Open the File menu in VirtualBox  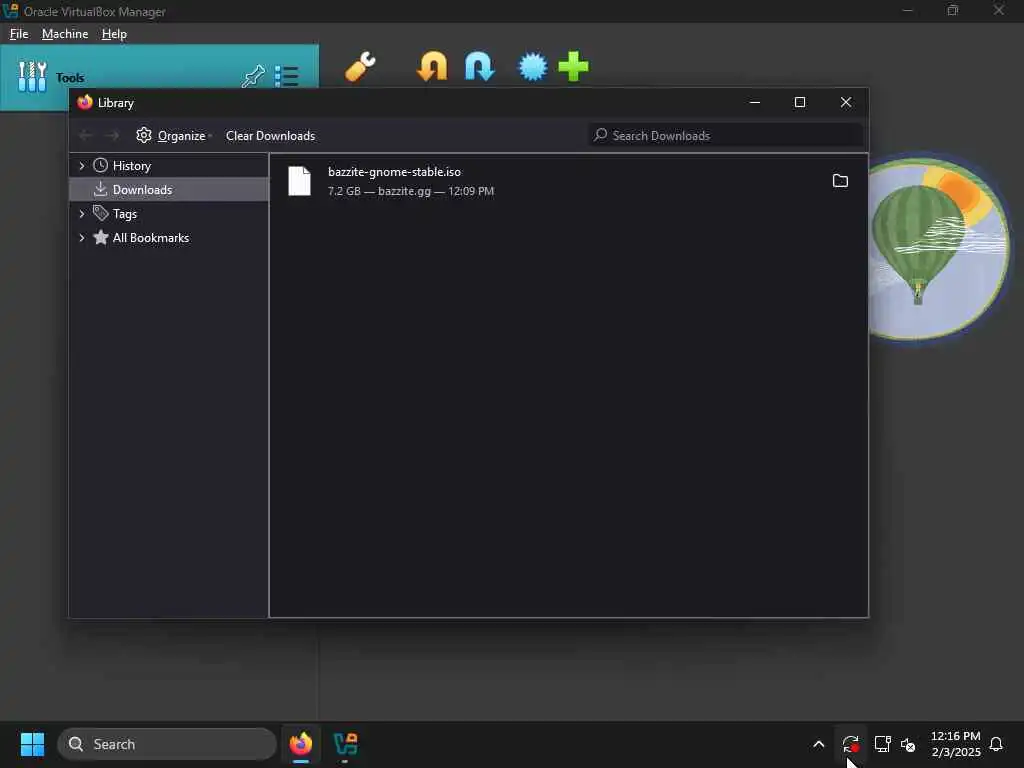pos(19,33)
